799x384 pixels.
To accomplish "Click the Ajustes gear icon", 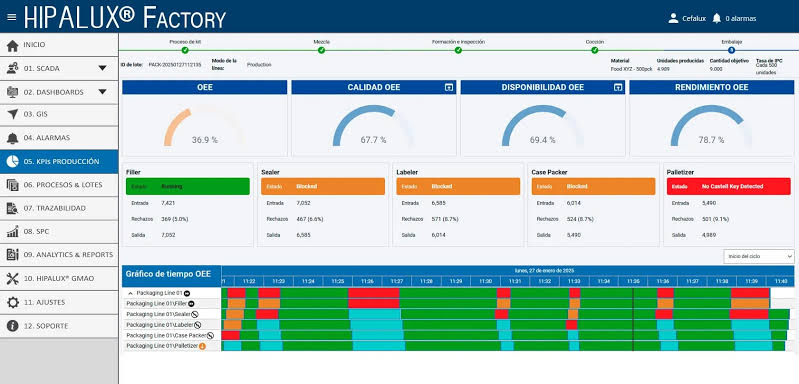I will 13,303.
